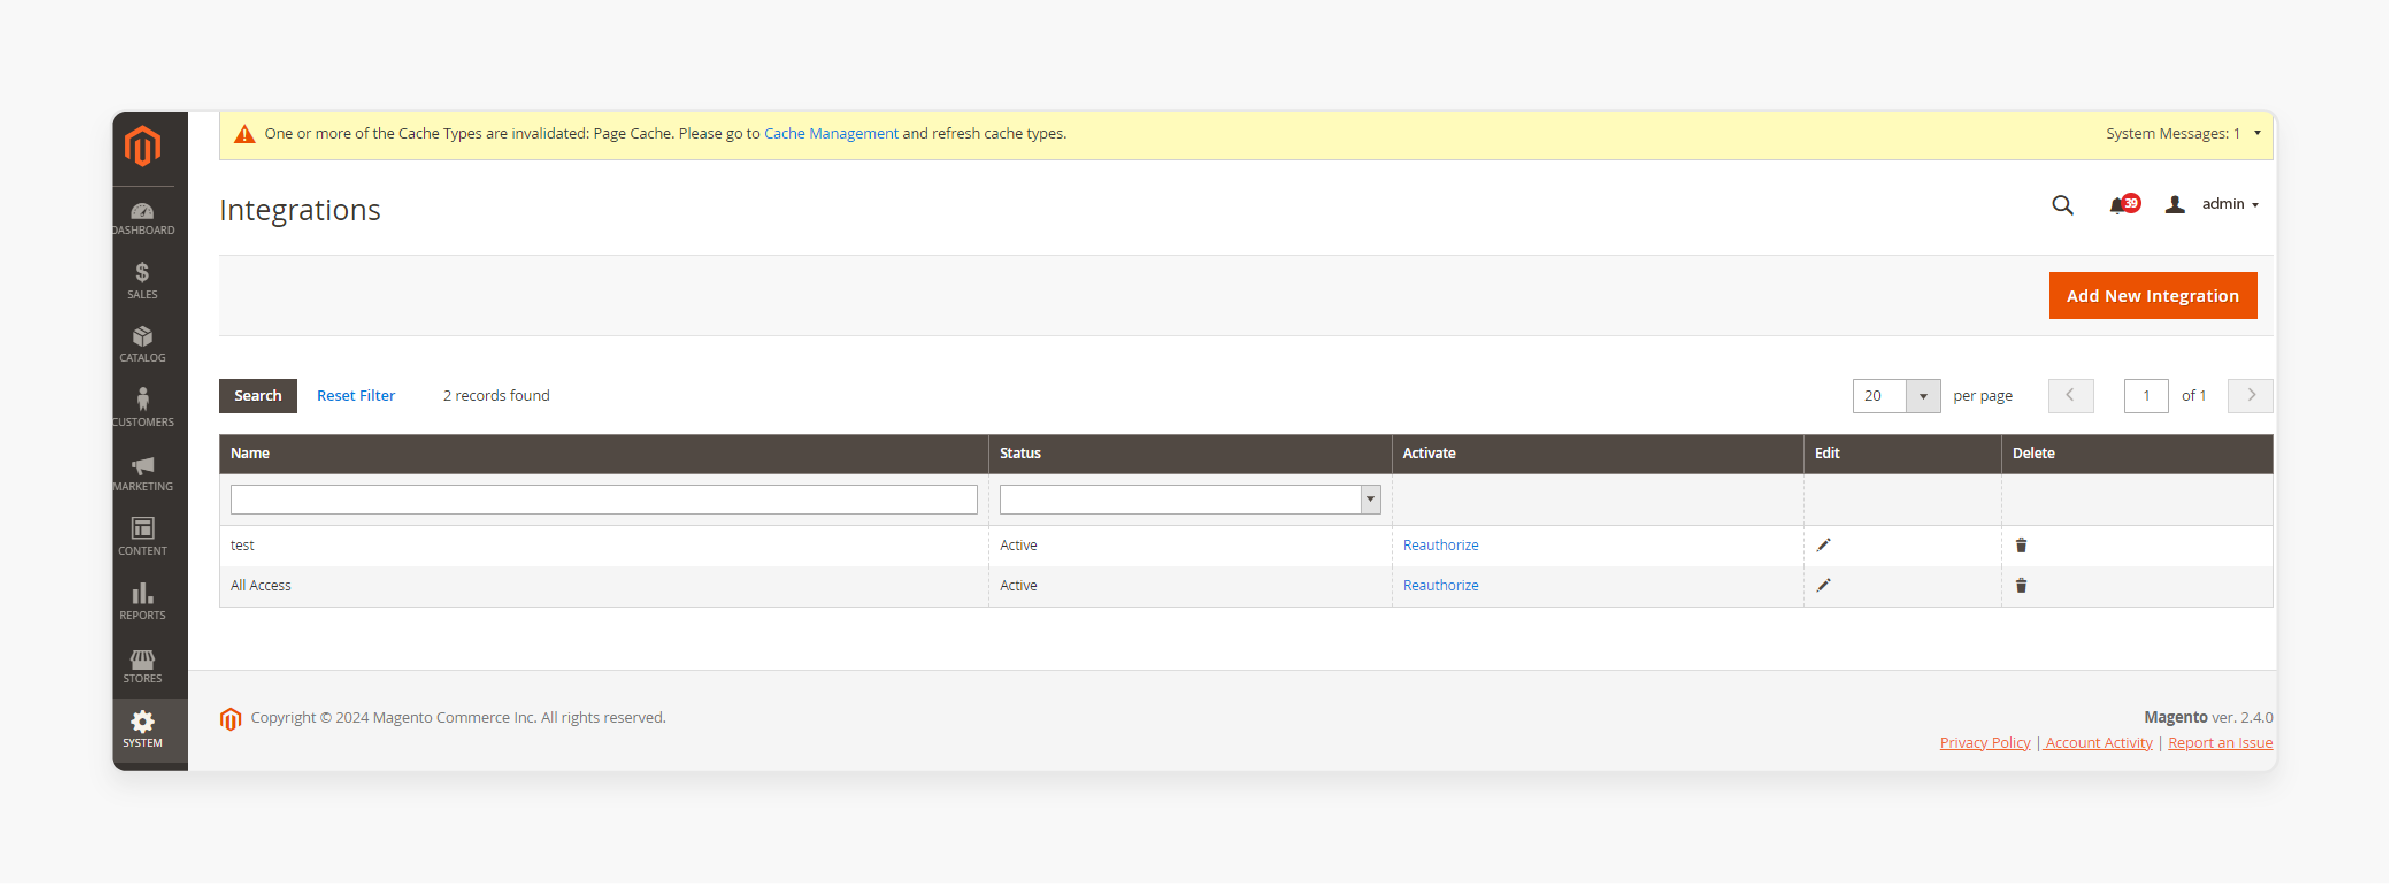Reauthorize the test integration
This screenshot has height=884, width=2389.
click(x=1440, y=545)
